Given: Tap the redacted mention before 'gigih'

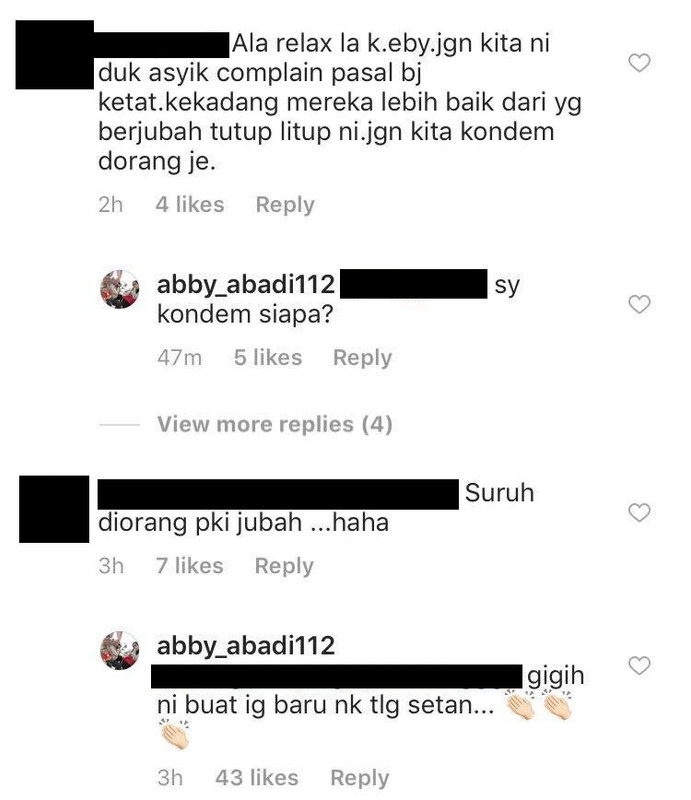Looking at the screenshot, I should click(x=337, y=677).
